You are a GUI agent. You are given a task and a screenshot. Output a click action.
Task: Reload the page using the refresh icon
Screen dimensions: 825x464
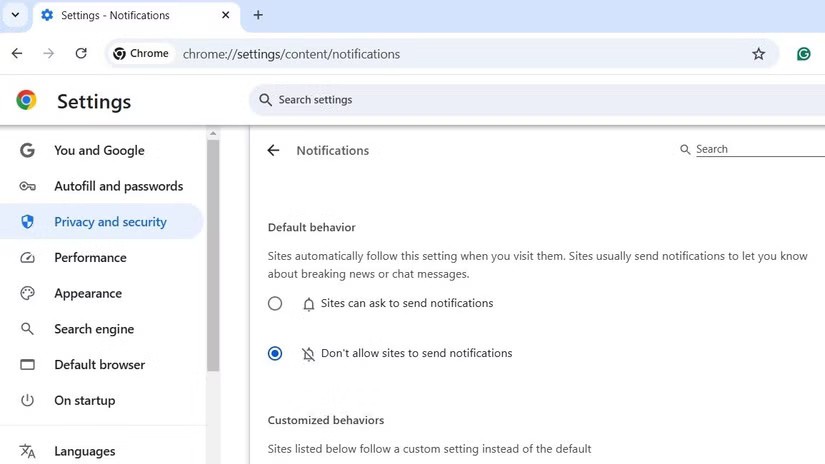click(81, 54)
